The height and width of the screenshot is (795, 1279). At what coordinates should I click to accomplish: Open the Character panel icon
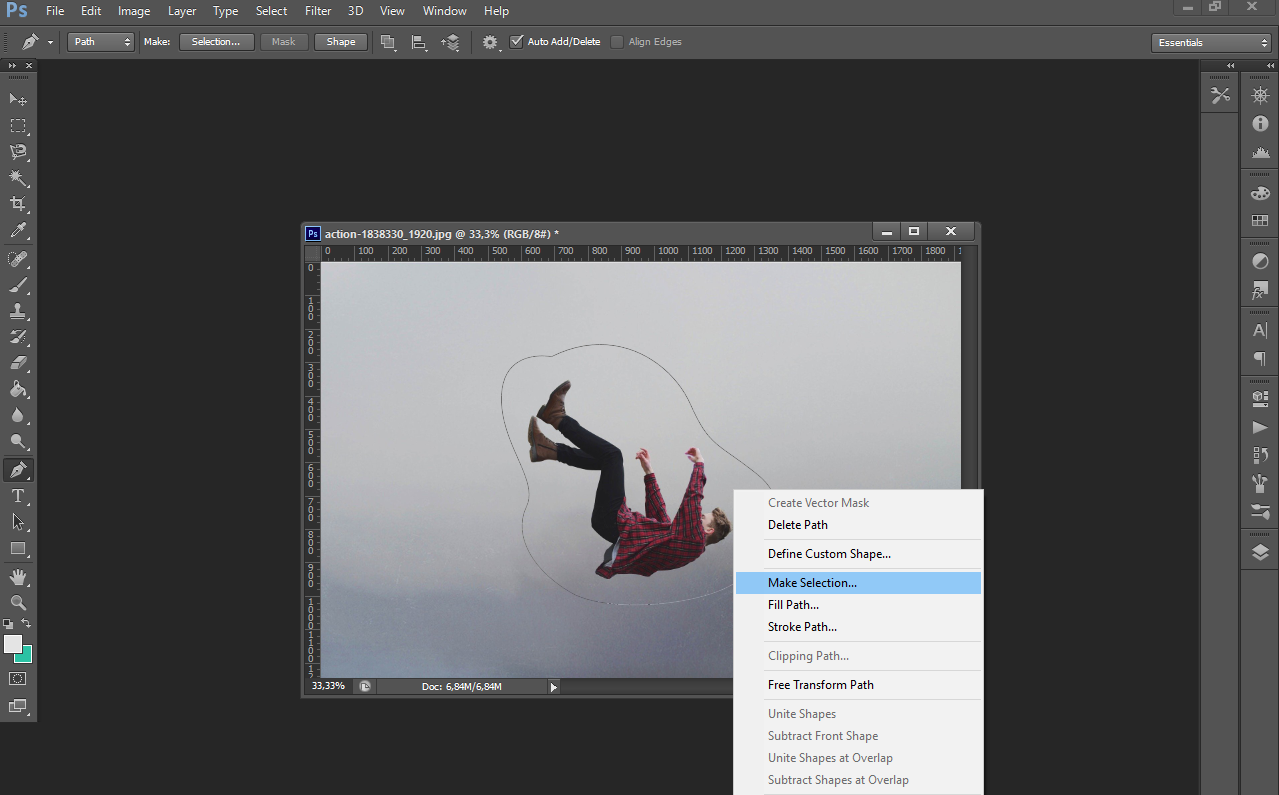(1260, 331)
